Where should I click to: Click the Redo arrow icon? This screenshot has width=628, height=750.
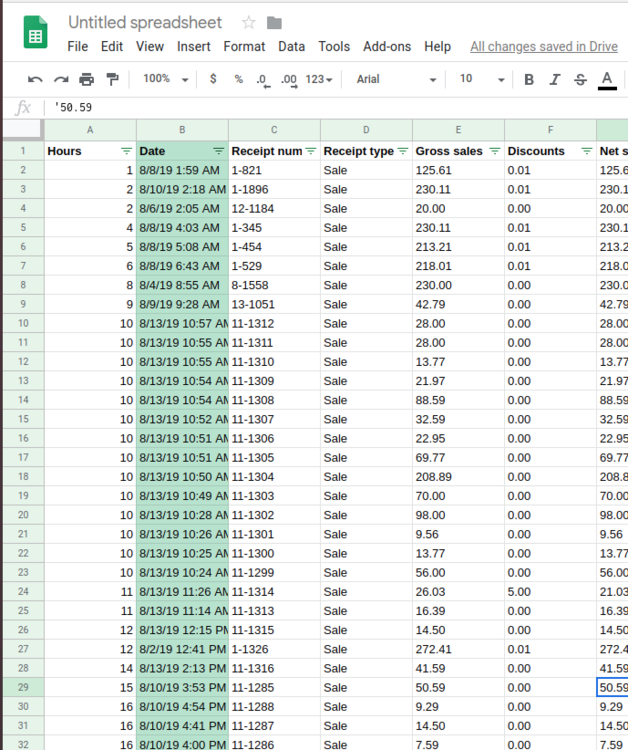(x=61, y=79)
